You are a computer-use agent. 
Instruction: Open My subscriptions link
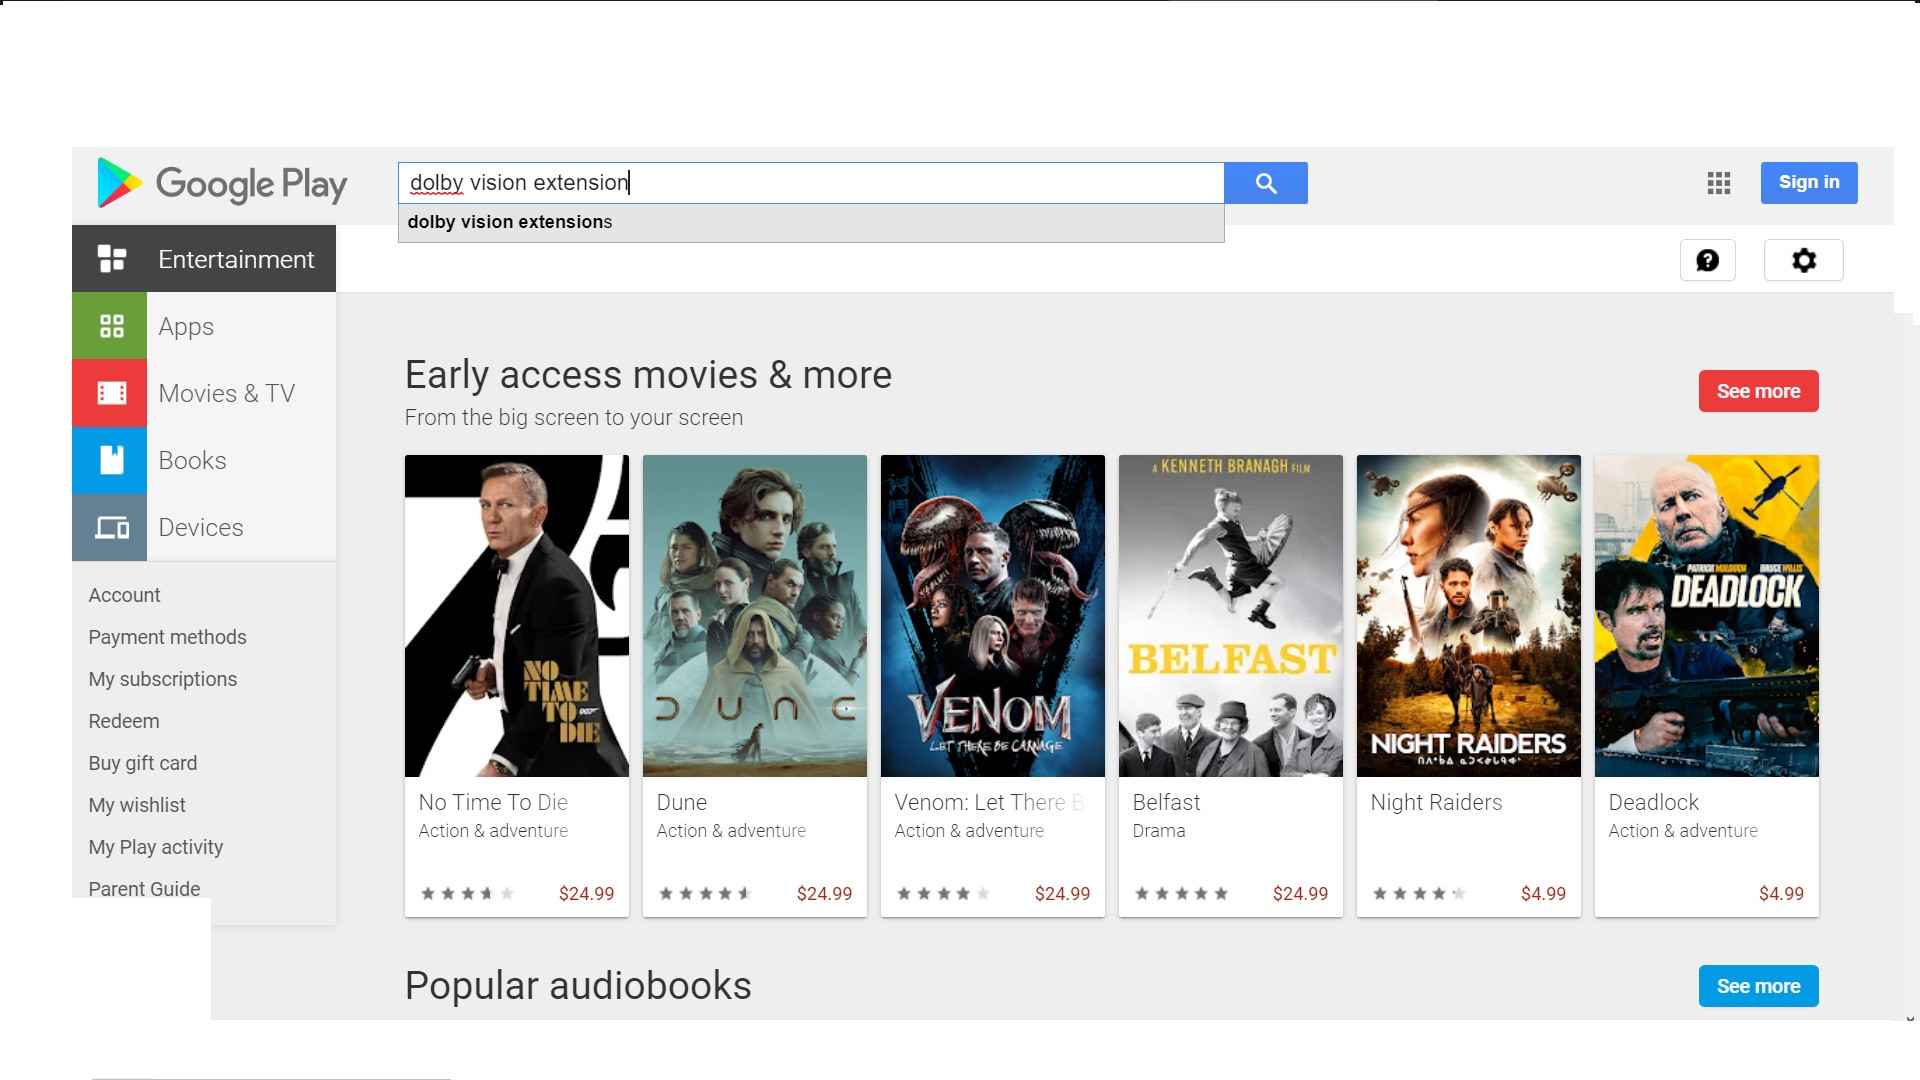tap(163, 679)
